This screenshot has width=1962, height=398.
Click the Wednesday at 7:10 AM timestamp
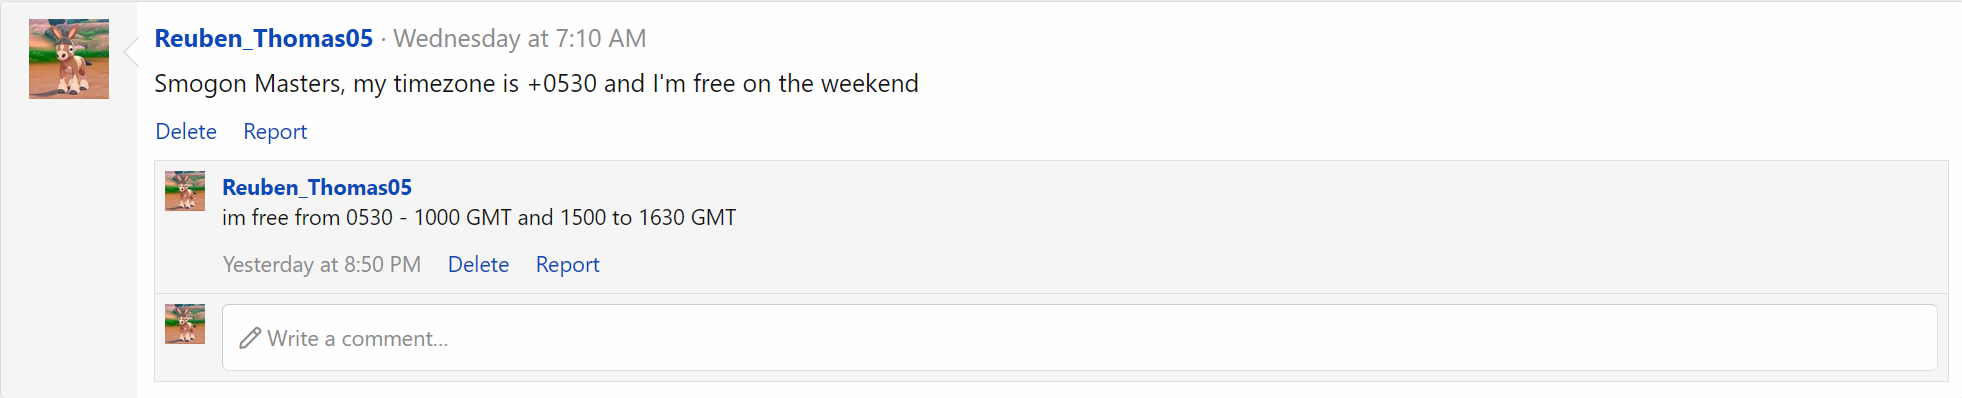pyautogui.click(x=520, y=38)
